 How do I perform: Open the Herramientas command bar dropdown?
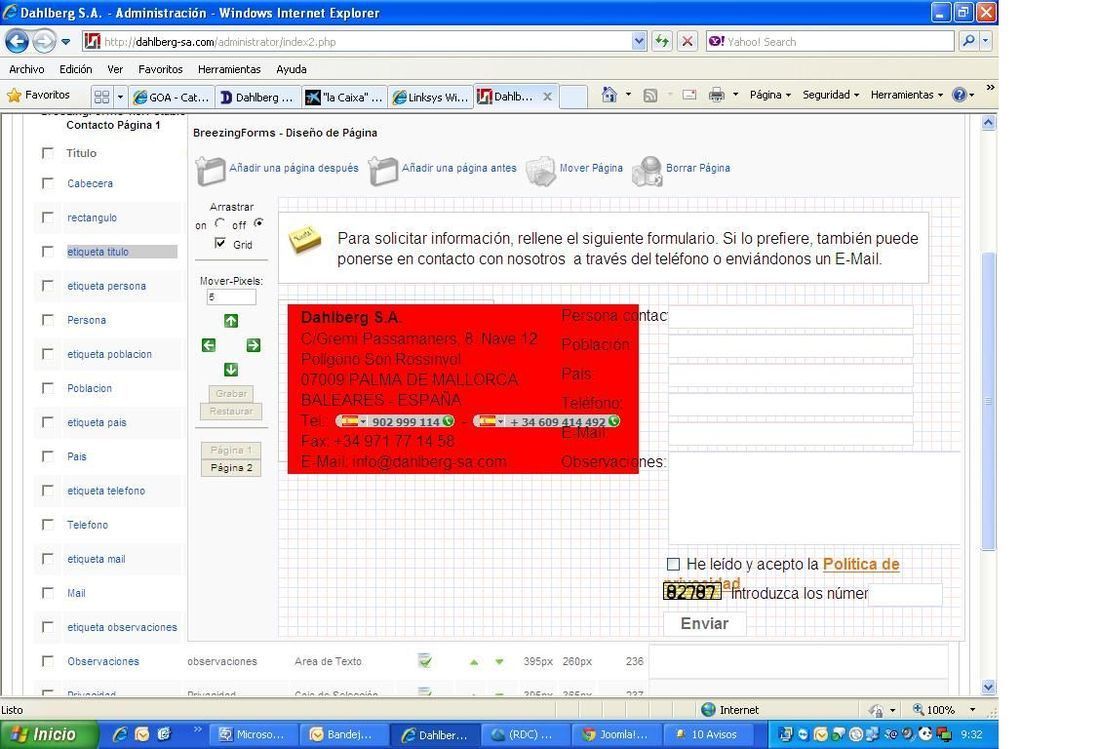click(906, 95)
